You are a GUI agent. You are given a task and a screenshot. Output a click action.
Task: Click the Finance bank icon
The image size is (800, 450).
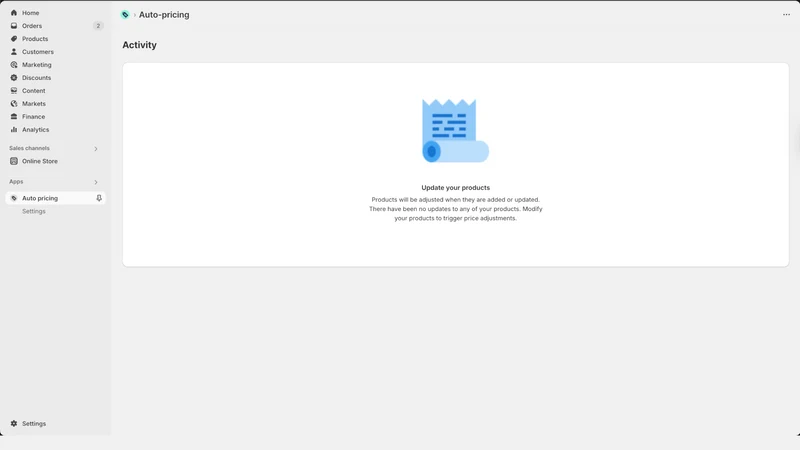(14, 117)
